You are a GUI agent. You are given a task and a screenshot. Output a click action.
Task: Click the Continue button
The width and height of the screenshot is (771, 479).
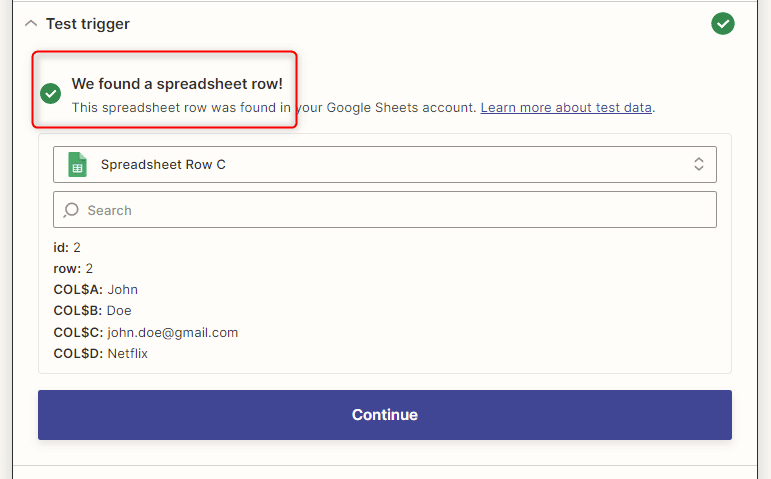pyautogui.click(x=385, y=415)
